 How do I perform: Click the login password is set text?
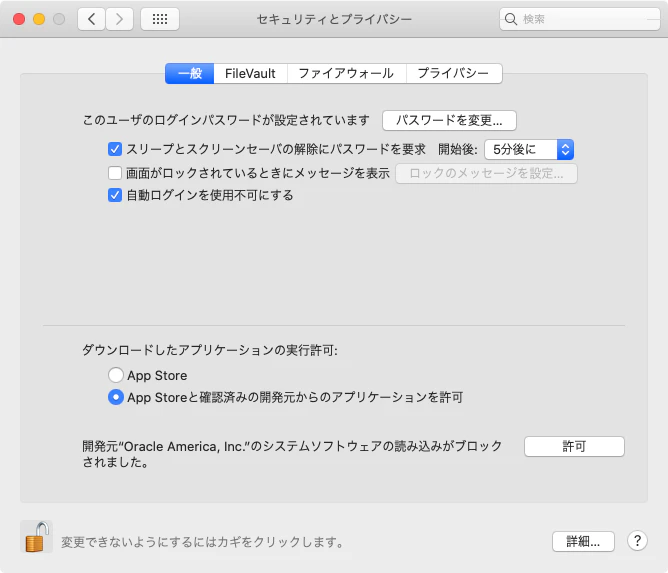[x=226, y=121]
